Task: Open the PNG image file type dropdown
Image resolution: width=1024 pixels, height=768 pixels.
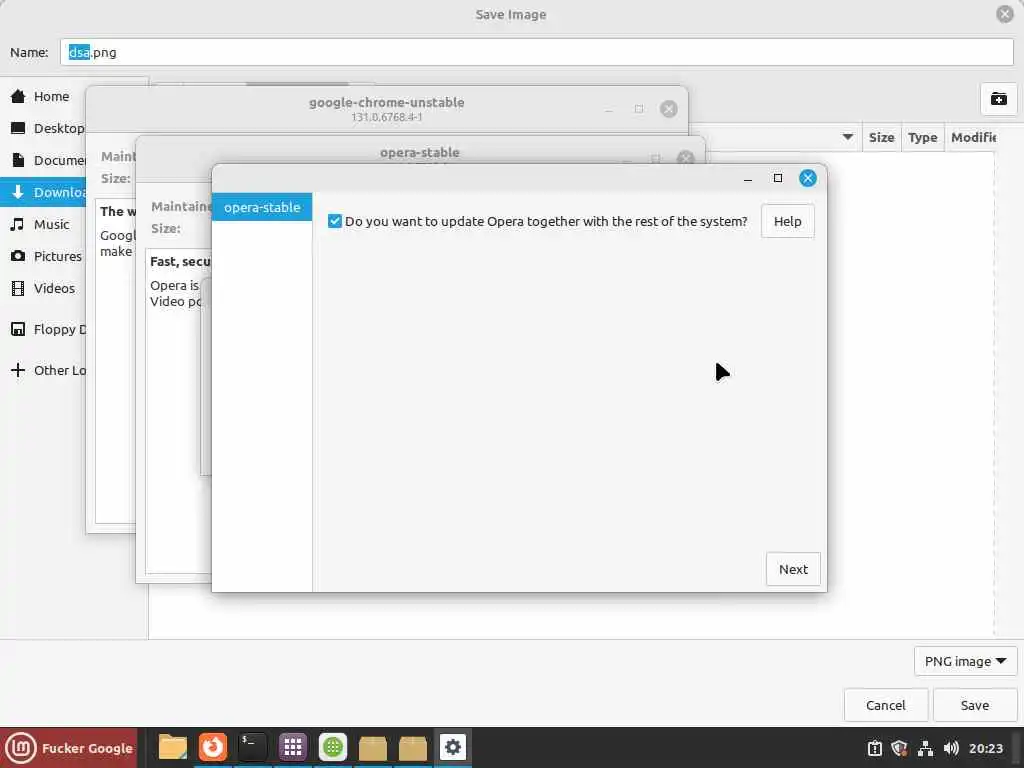Action: coord(965,662)
